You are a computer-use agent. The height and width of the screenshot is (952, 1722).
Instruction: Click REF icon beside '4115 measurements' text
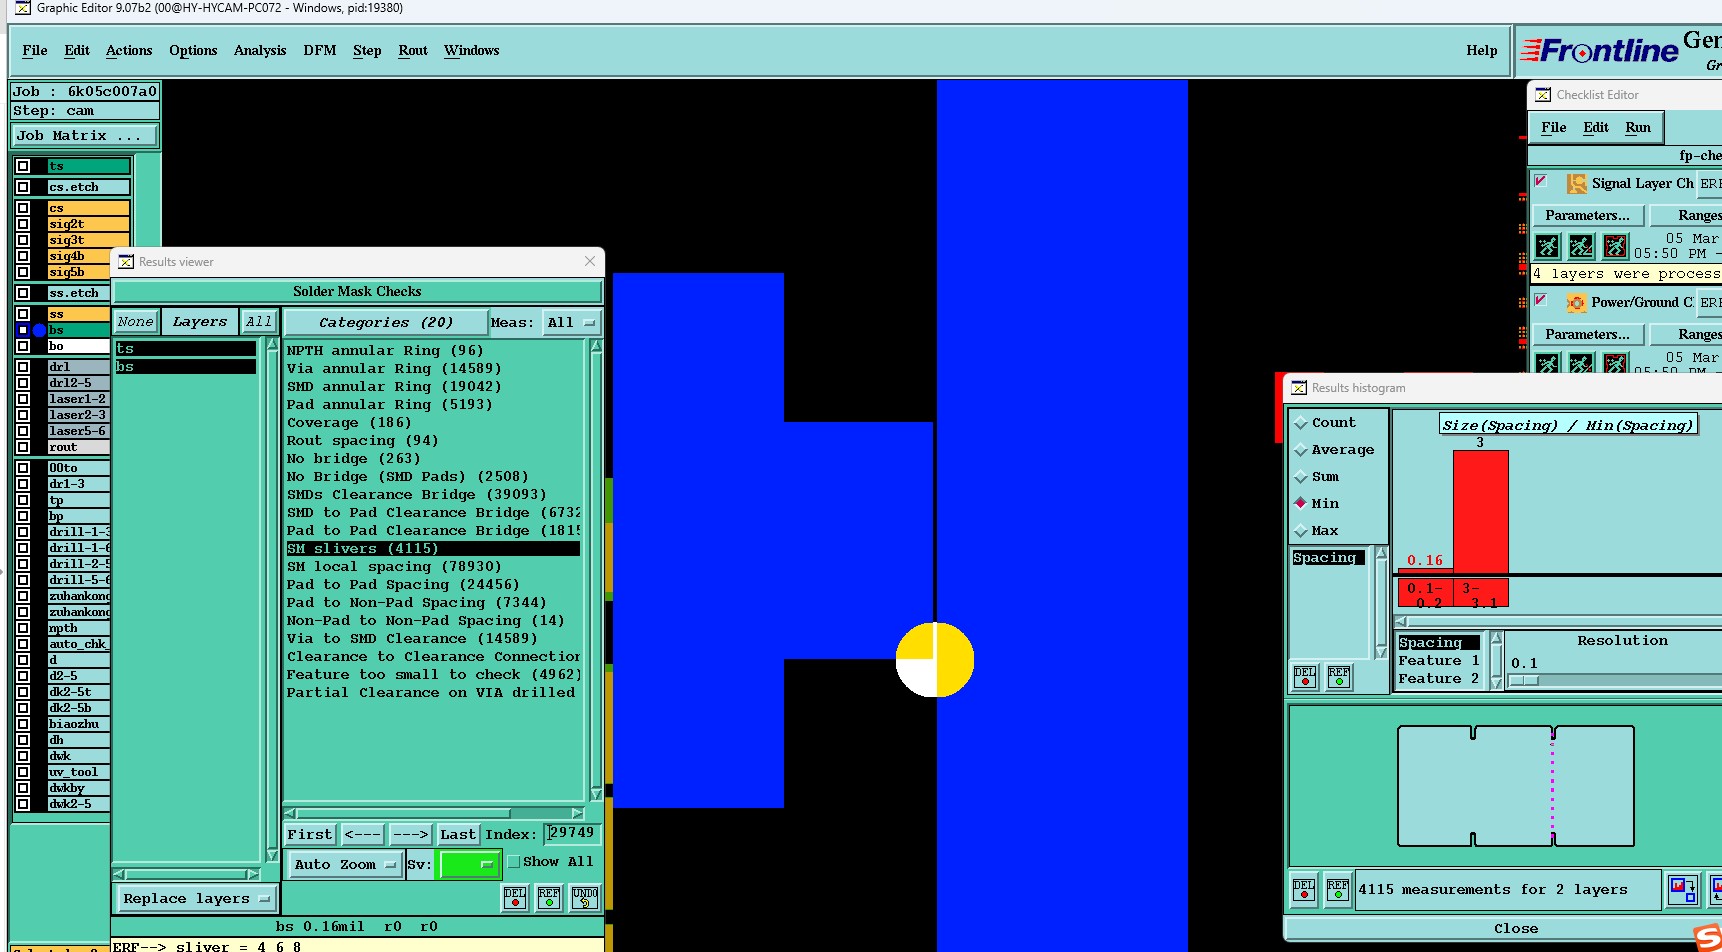click(1338, 889)
